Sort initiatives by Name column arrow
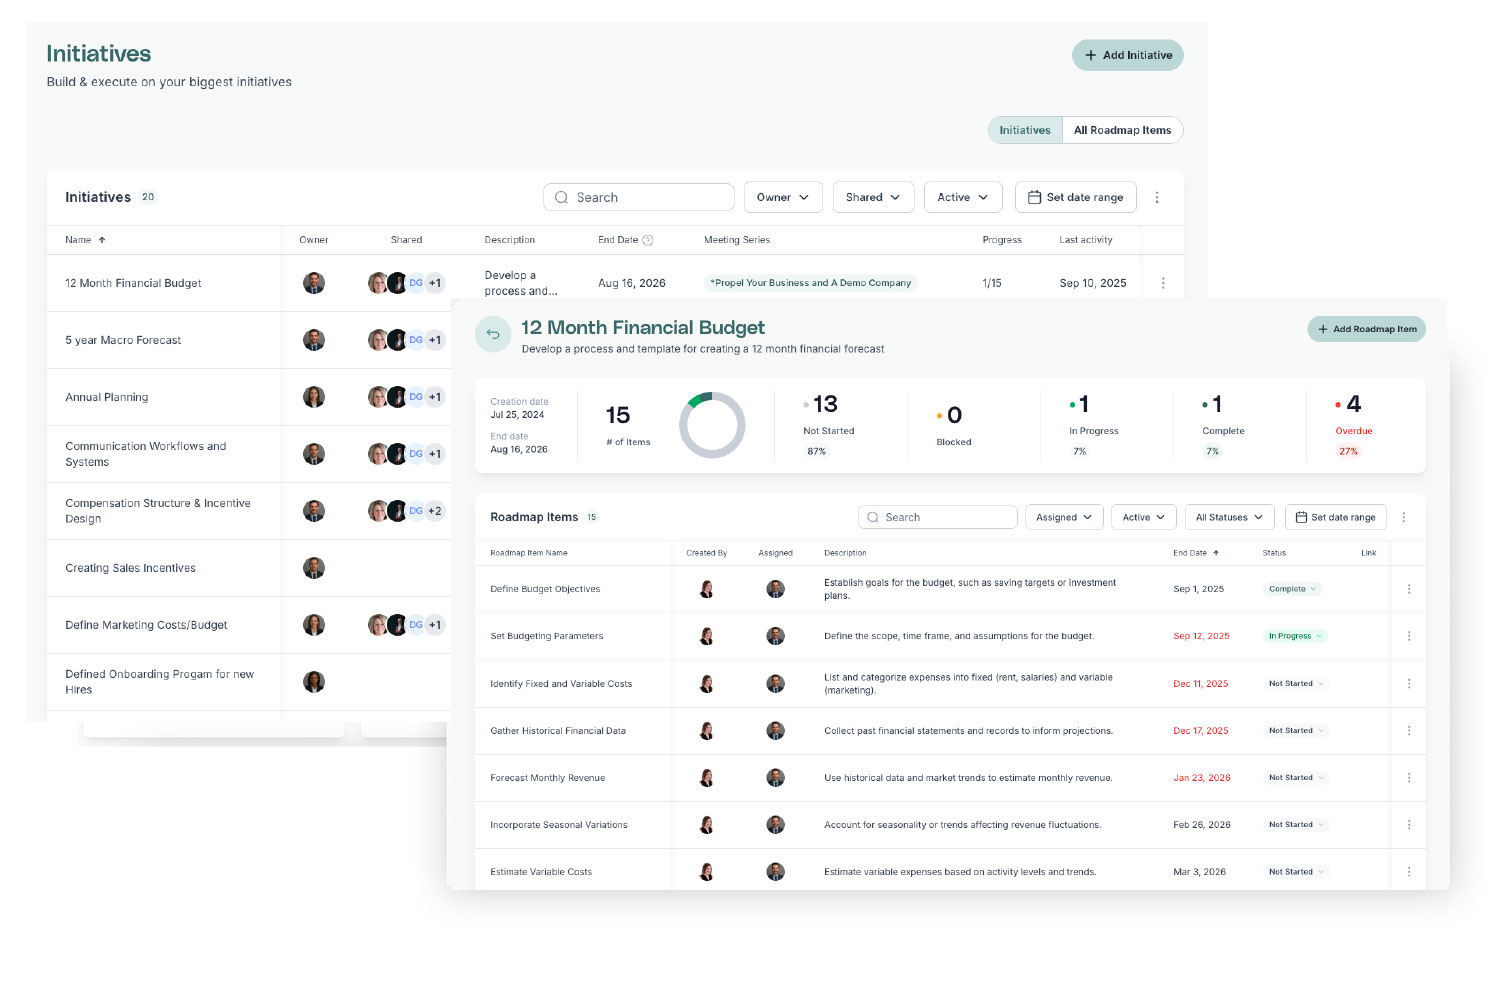The image size is (1500, 986). [102, 240]
